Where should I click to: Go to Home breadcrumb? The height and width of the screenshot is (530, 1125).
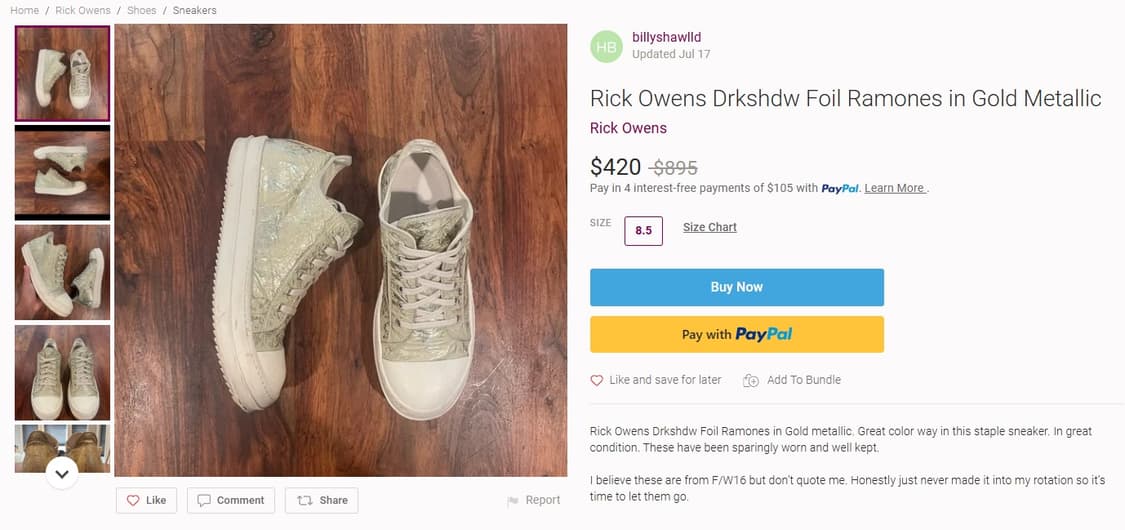pyautogui.click(x=24, y=10)
